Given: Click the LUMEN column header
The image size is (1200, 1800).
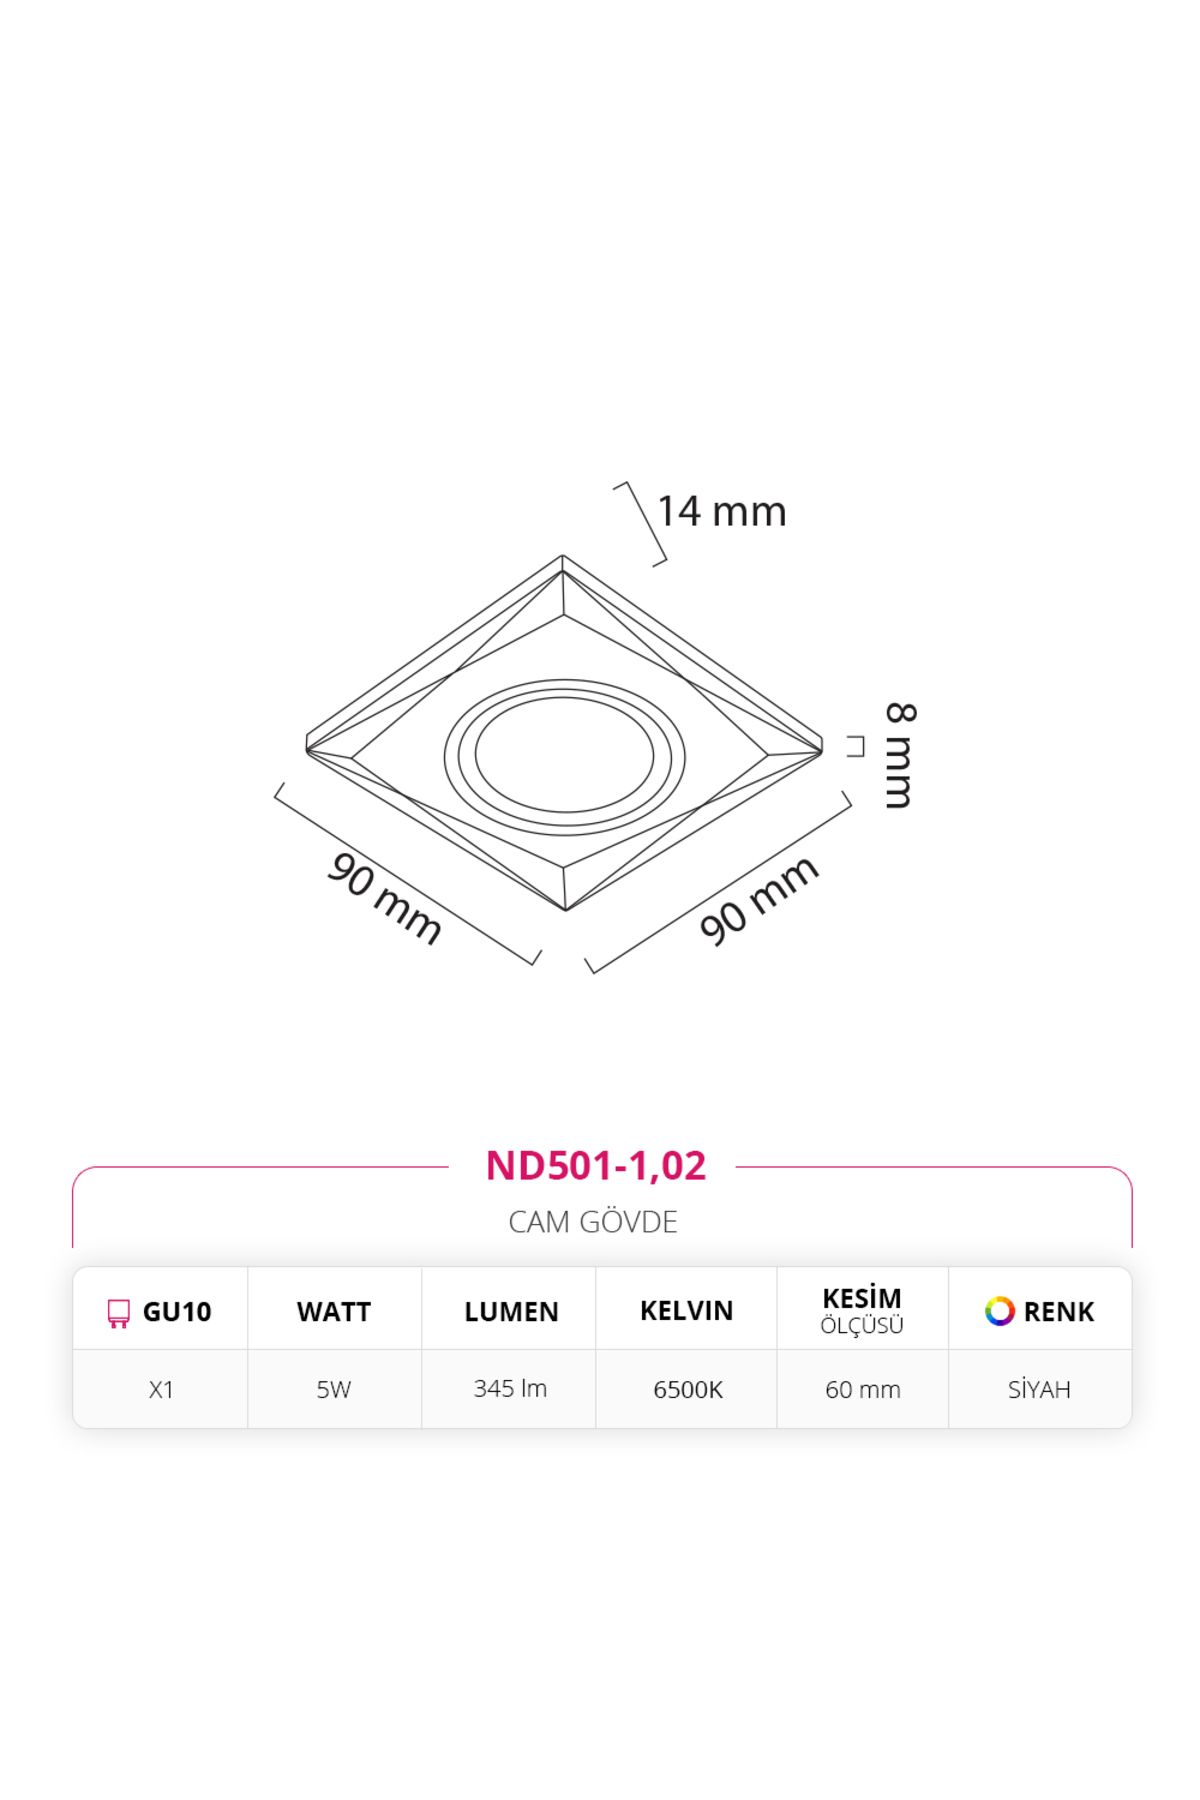Looking at the screenshot, I should pyautogui.click(x=511, y=1312).
